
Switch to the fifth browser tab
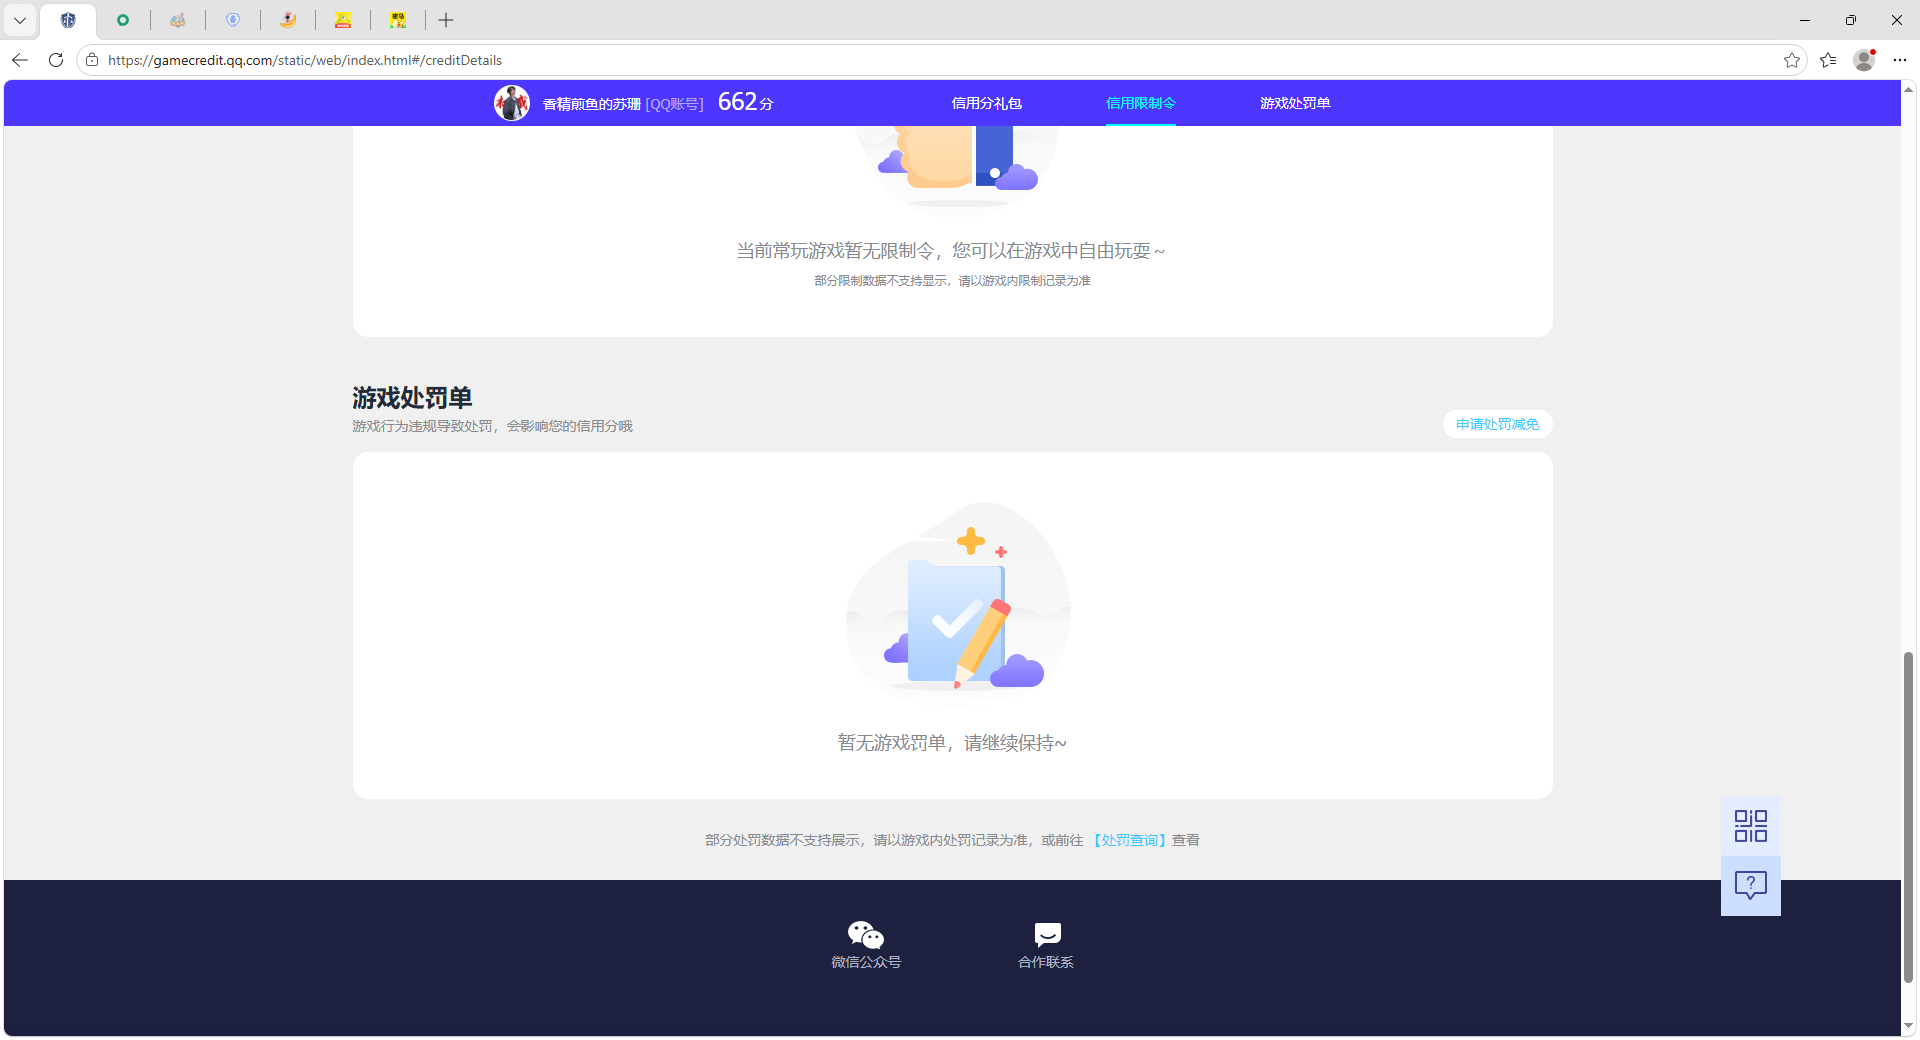(x=288, y=20)
